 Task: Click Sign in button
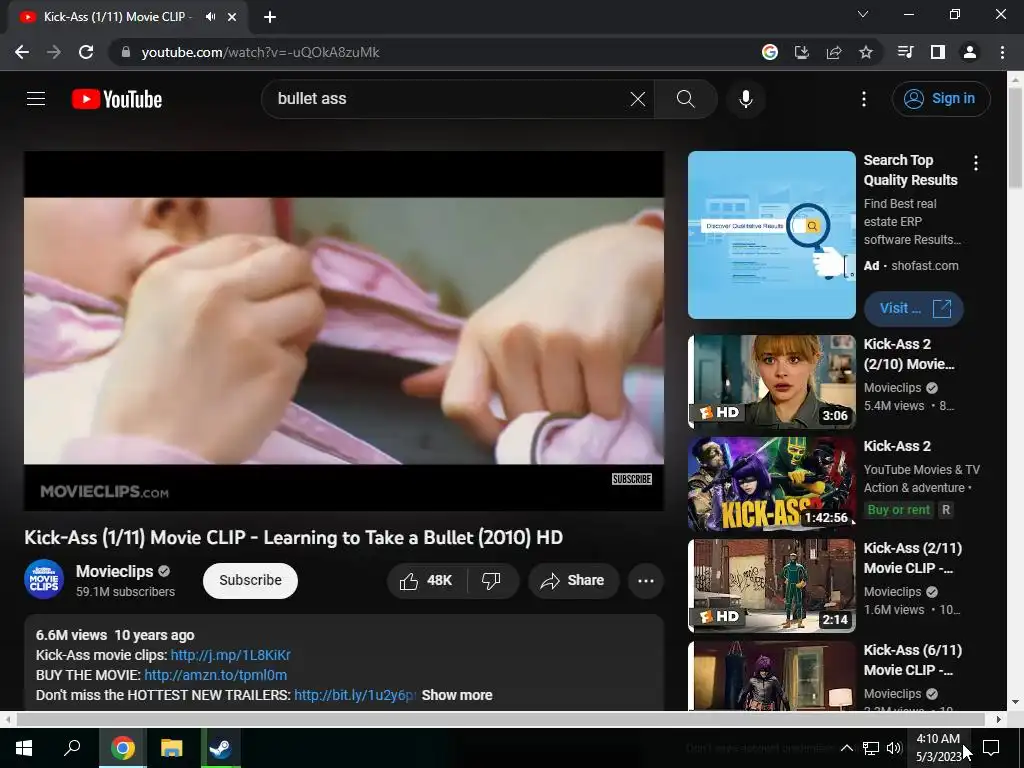point(940,99)
